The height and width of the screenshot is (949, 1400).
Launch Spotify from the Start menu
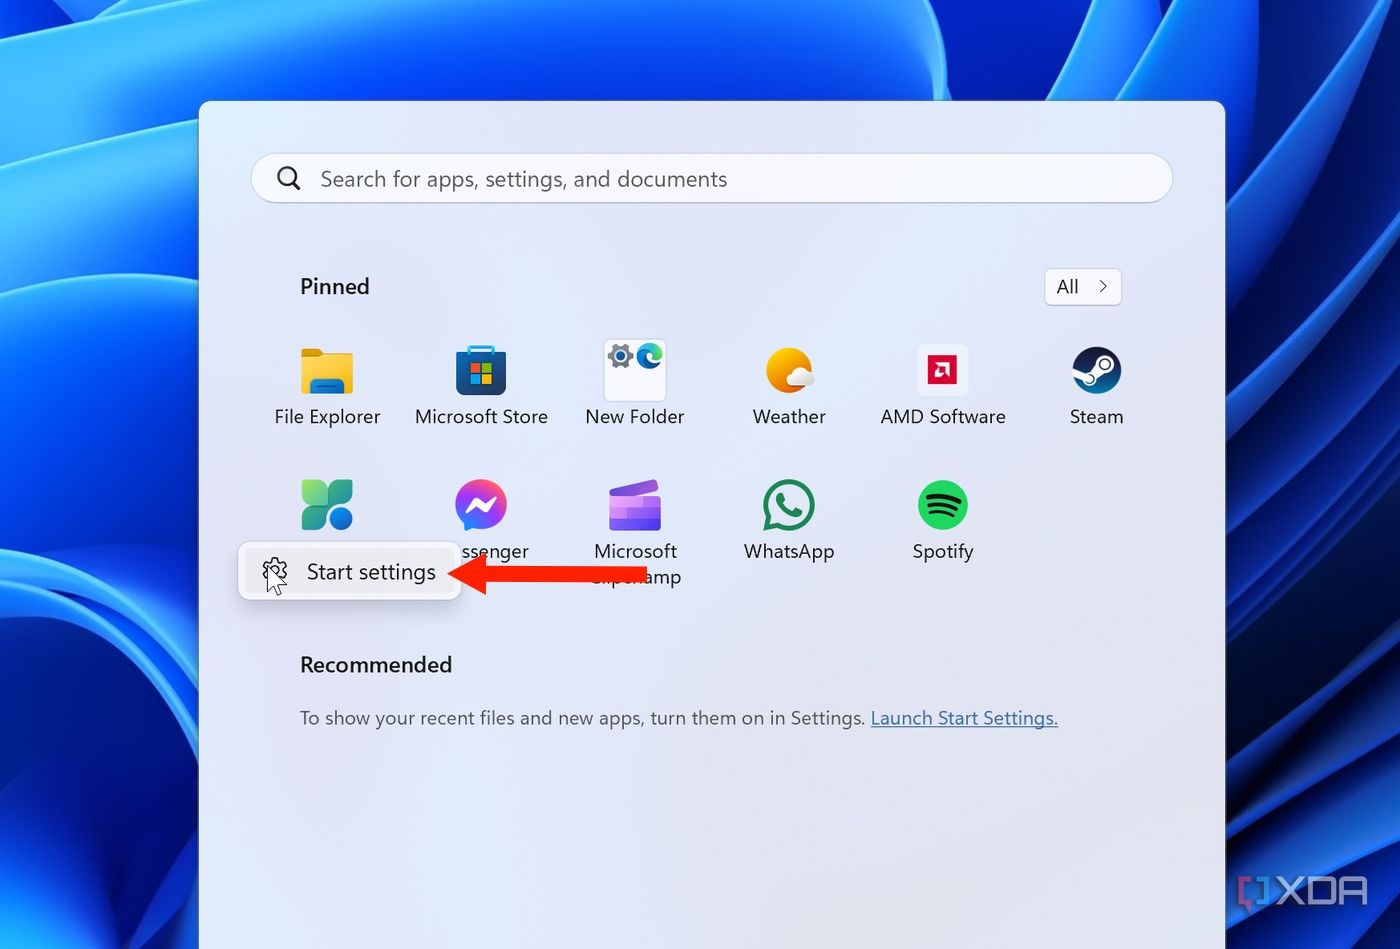click(943, 505)
